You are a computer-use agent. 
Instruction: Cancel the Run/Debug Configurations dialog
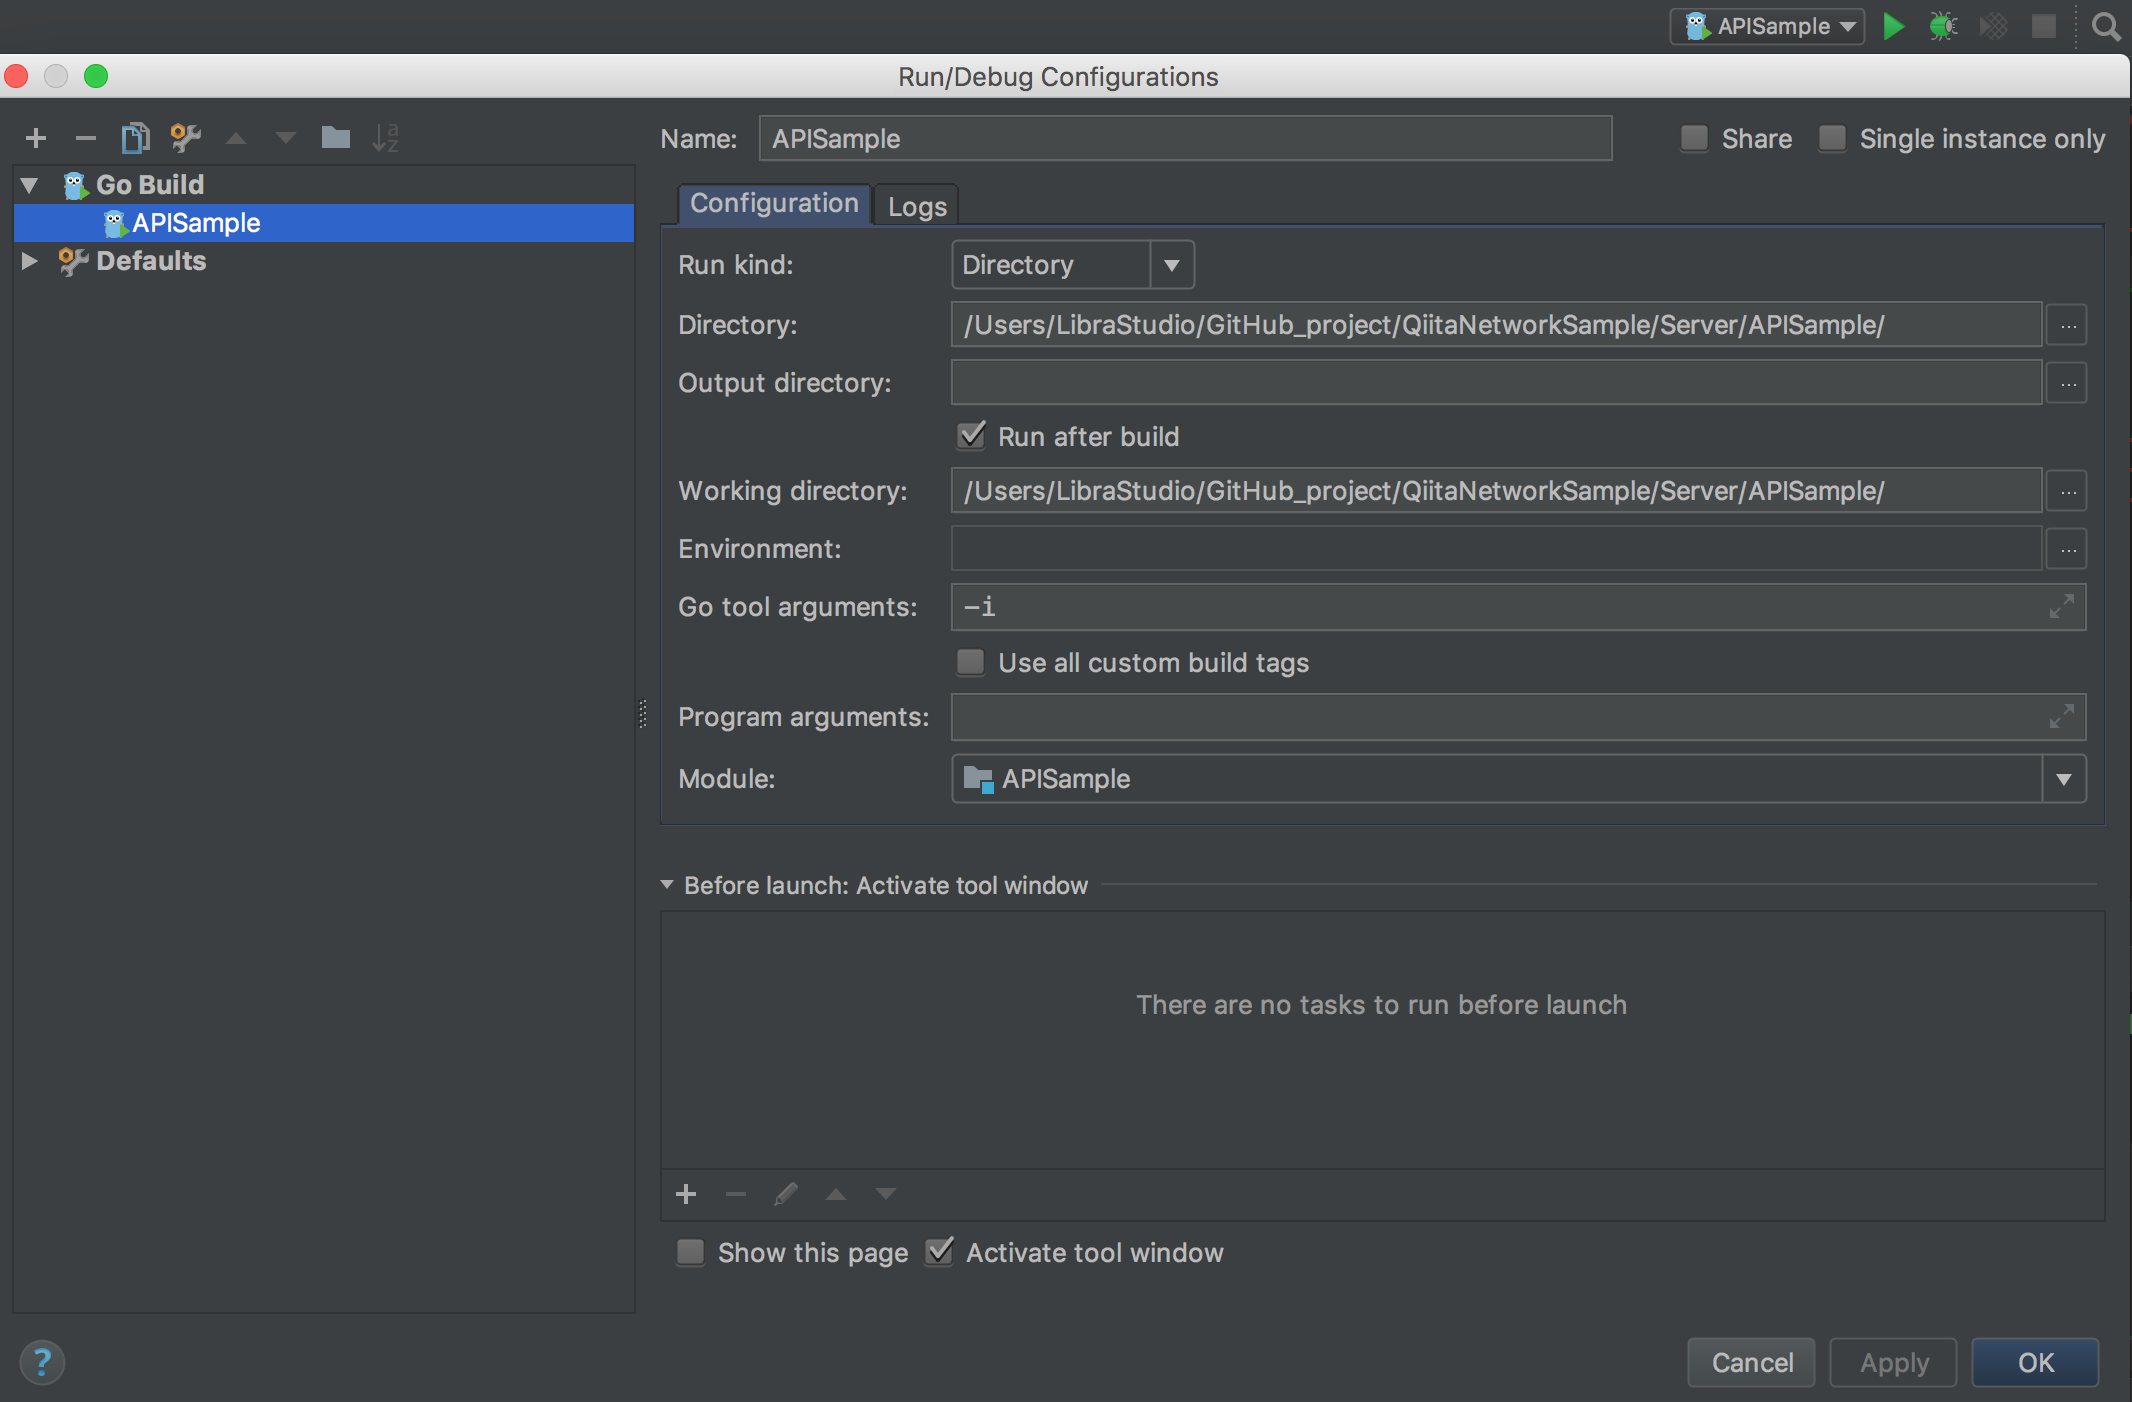[1750, 1362]
